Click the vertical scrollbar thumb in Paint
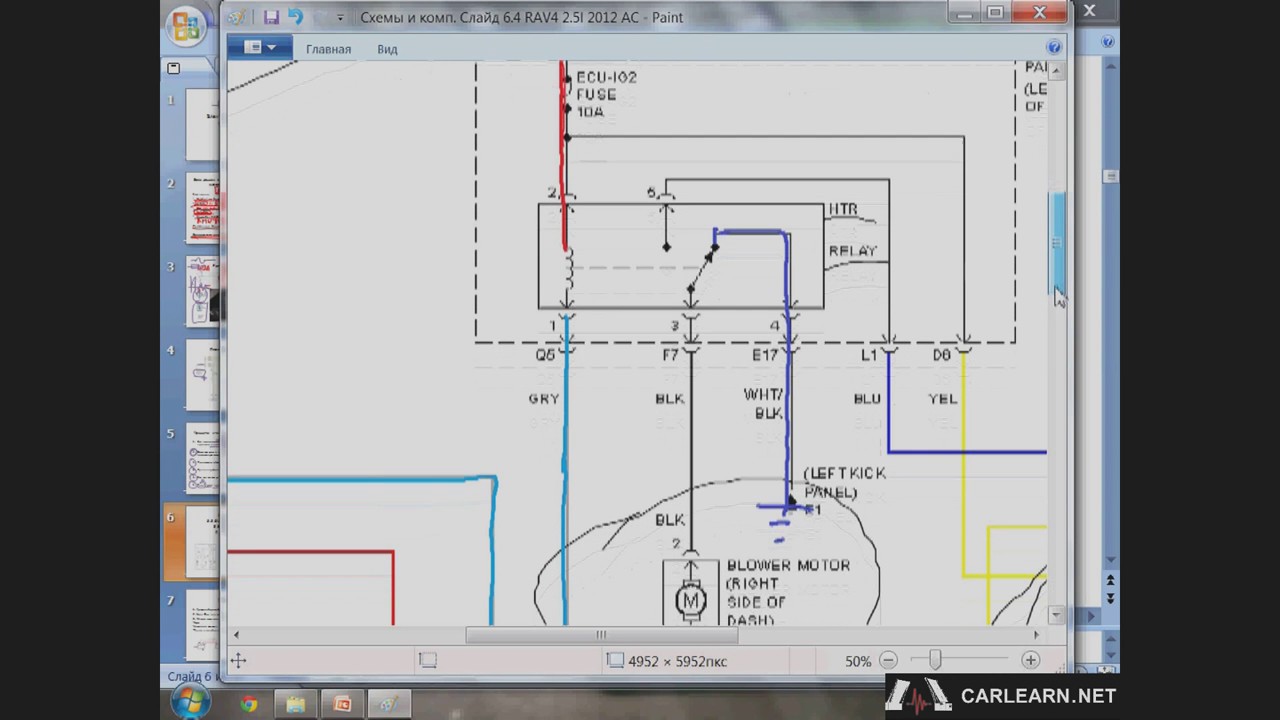The height and width of the screenshot is (720, 1280). [x=1057, y=242]
